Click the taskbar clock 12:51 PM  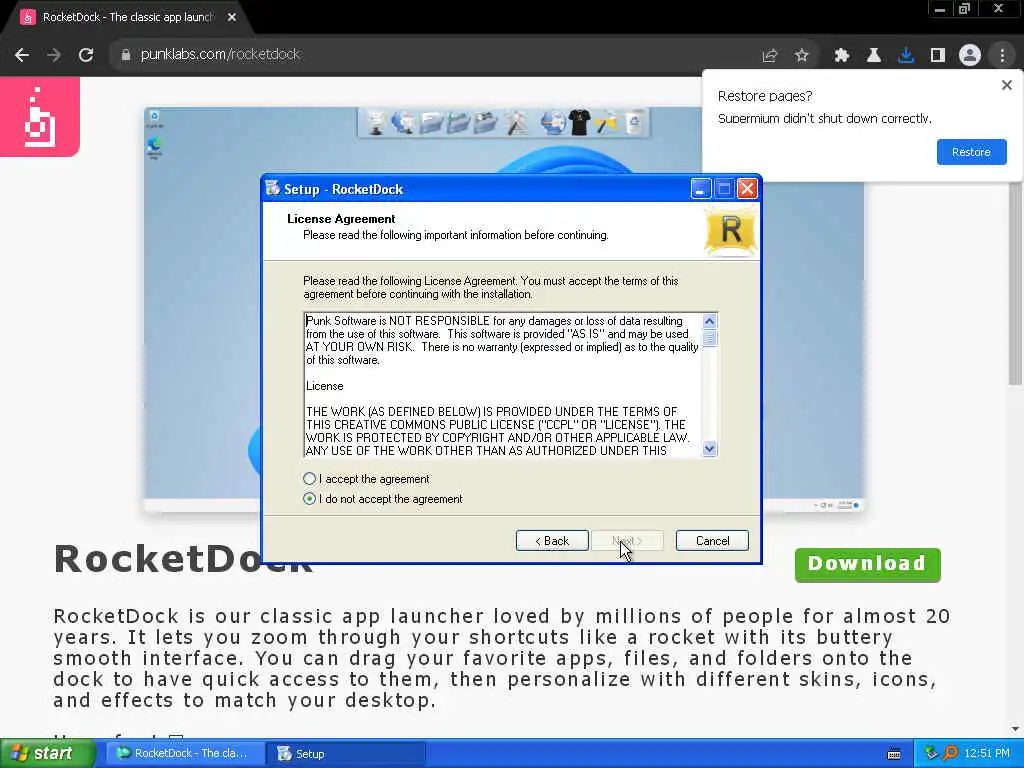tap(987, 754)
